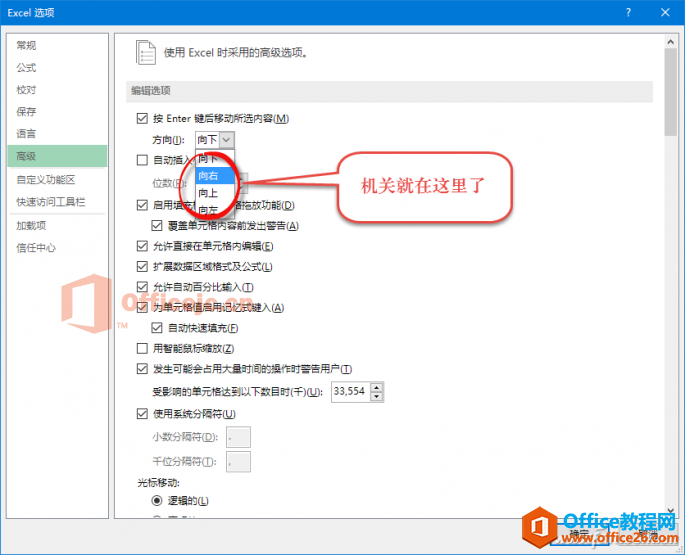Viewport: 685px width, 555px height.
Task: Click the scrollbar up arrow
Action: coord(671,42)
